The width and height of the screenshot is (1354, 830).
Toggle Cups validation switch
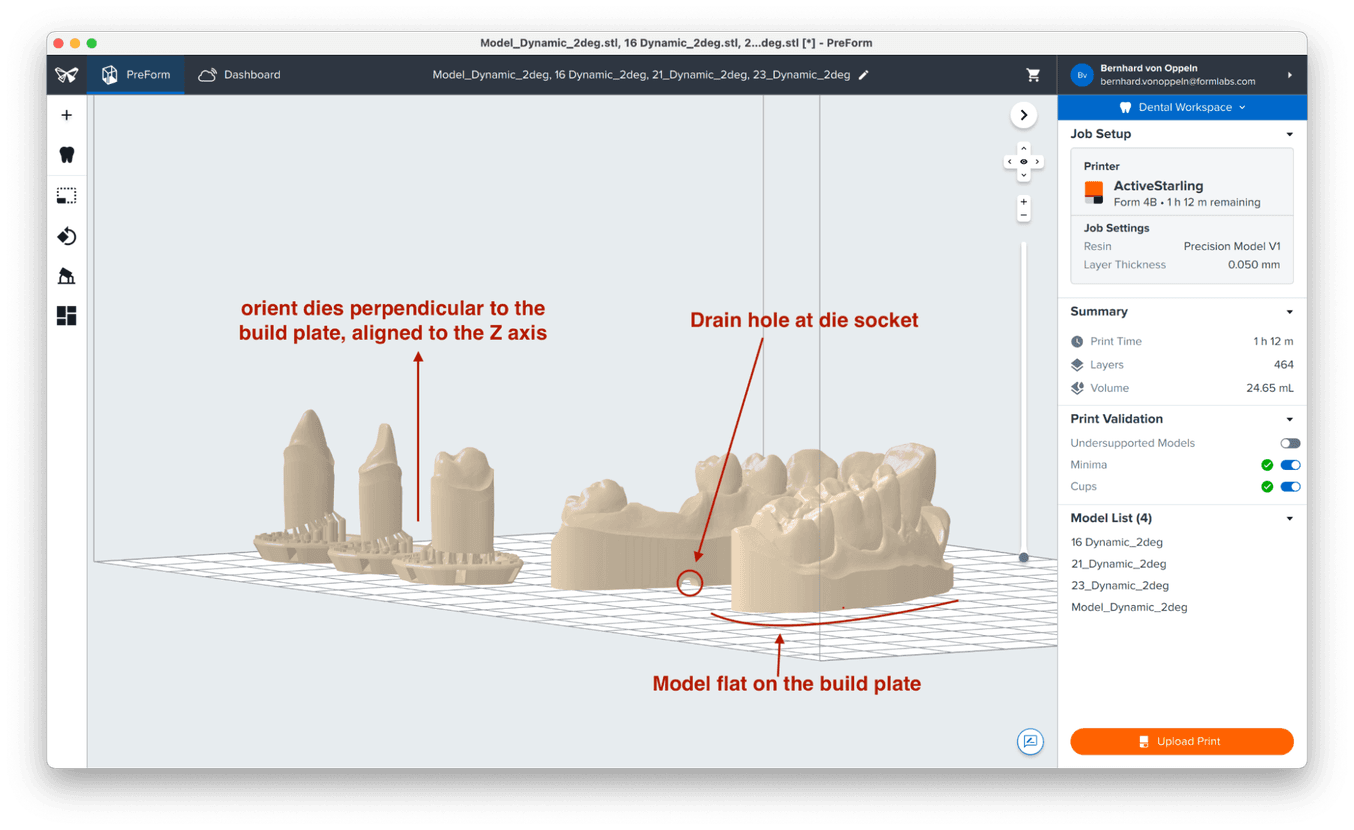tap(1290, 487)
